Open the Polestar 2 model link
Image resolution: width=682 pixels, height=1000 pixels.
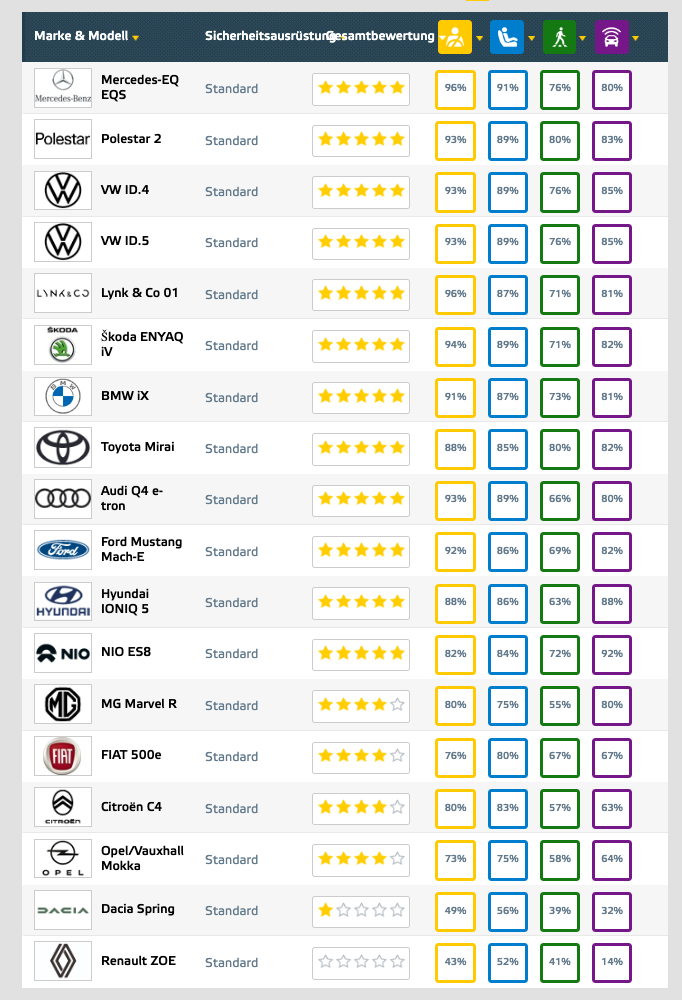[131, 139]
